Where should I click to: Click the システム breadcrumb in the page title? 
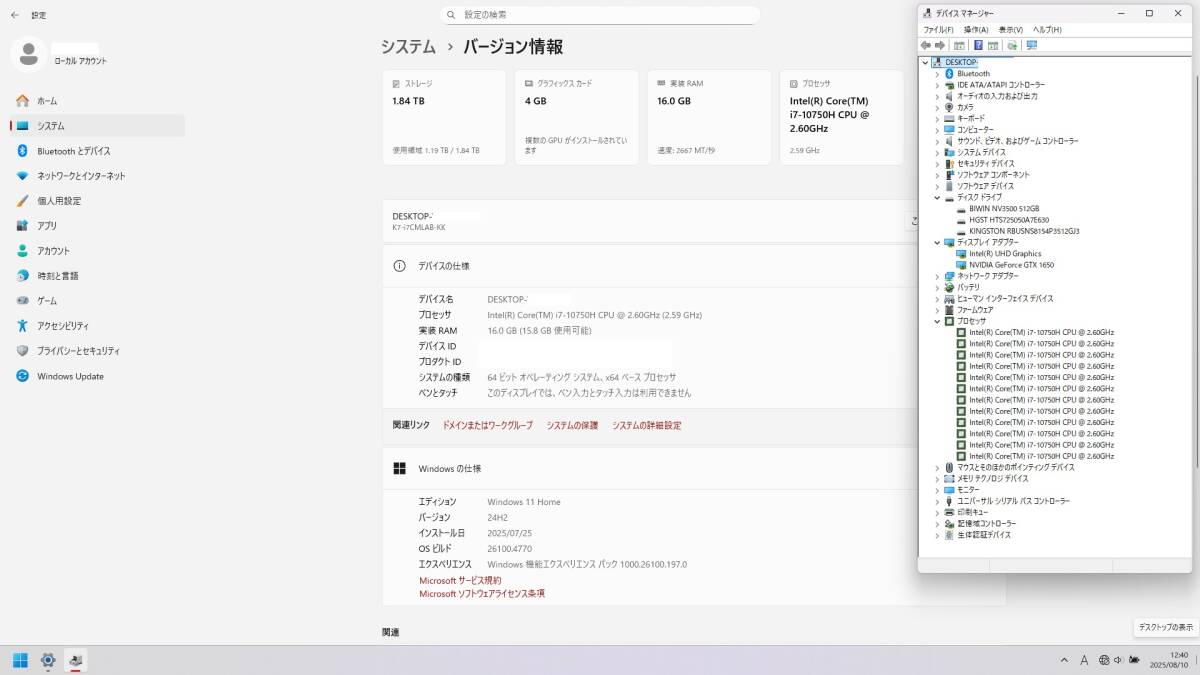[408, 47]
